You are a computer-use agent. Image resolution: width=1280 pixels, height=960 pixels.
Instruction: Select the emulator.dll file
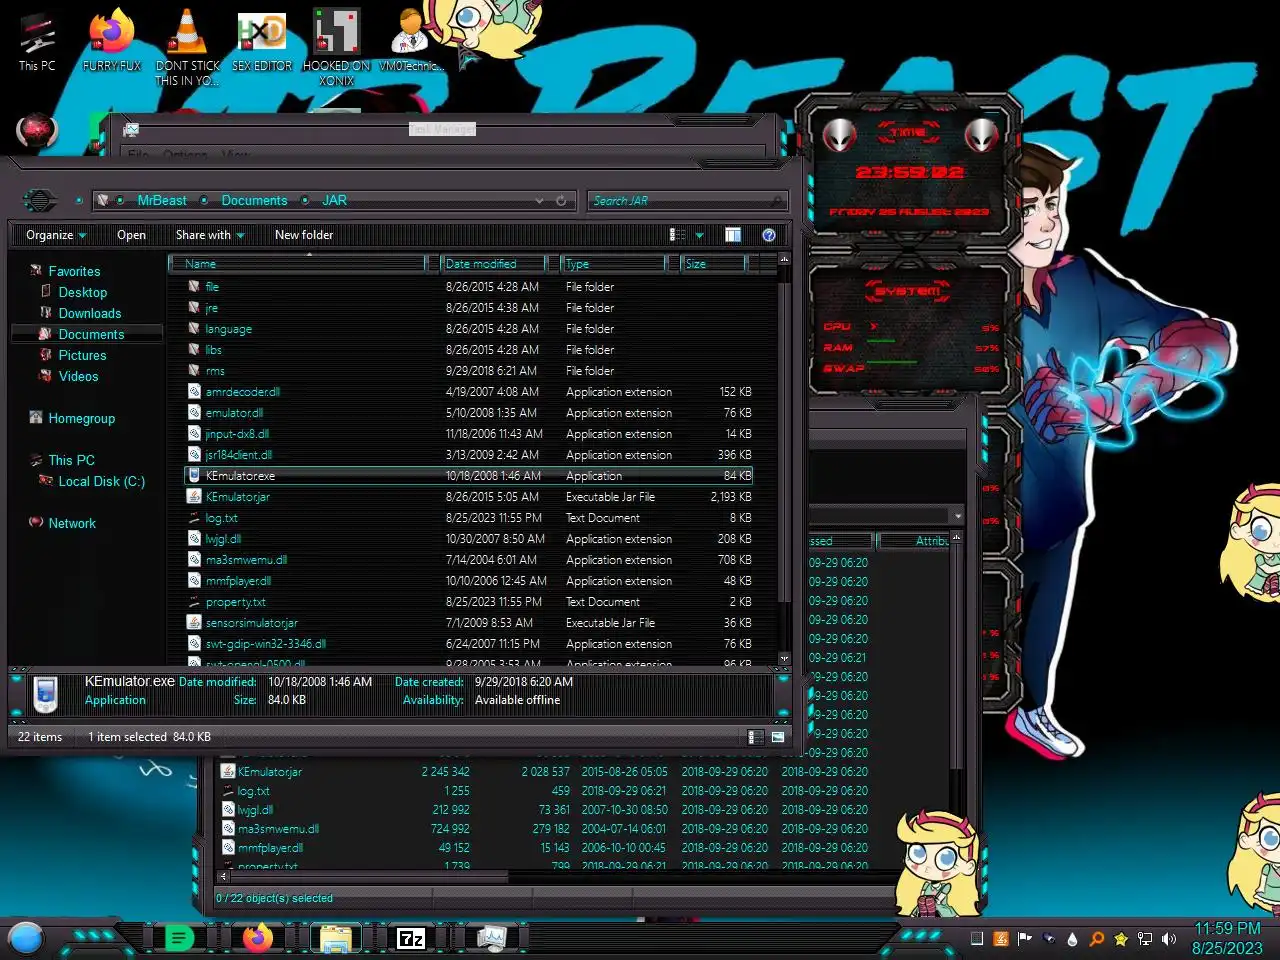(234, 413)
